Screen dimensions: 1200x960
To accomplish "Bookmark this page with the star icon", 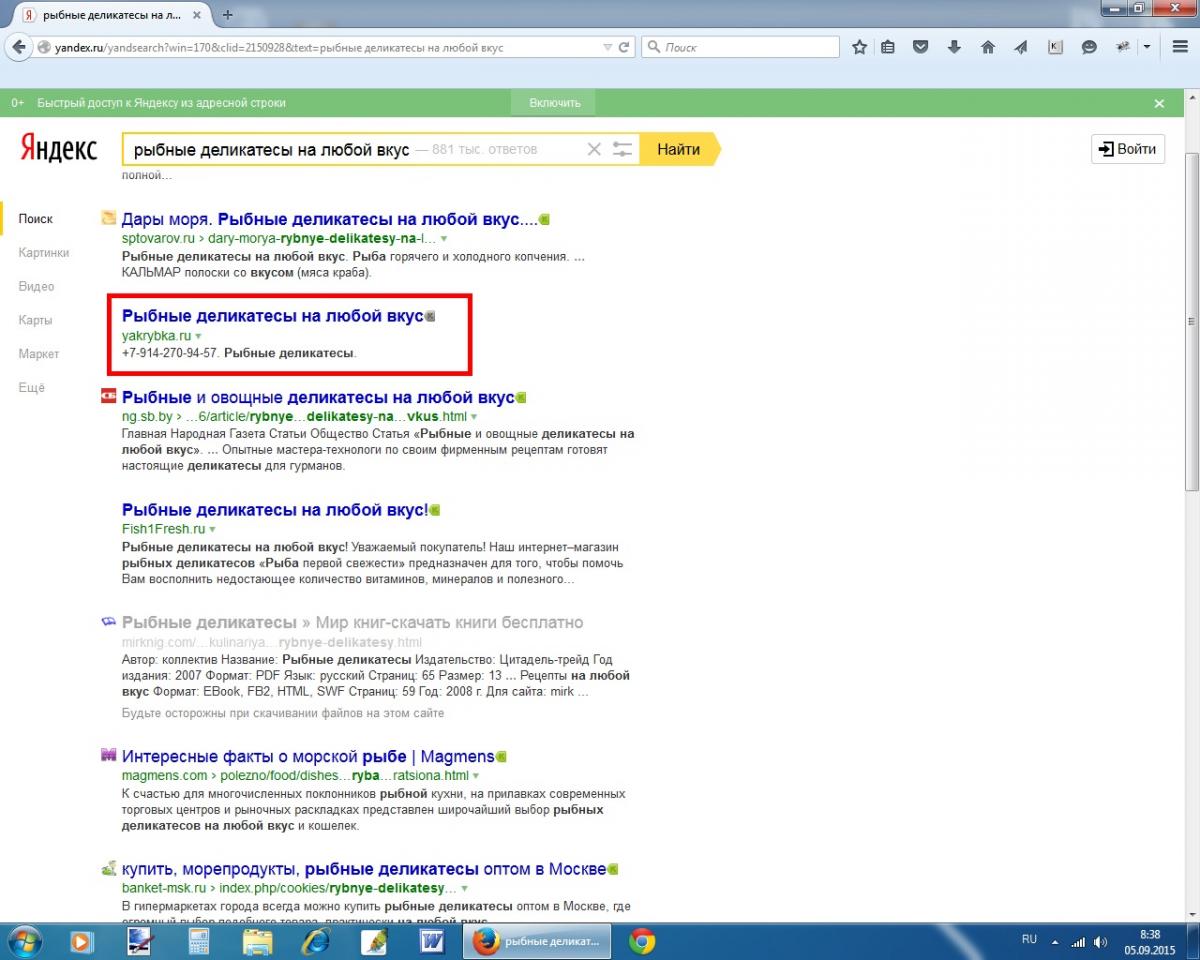I will pyautogui.click(x=859, y=47).
